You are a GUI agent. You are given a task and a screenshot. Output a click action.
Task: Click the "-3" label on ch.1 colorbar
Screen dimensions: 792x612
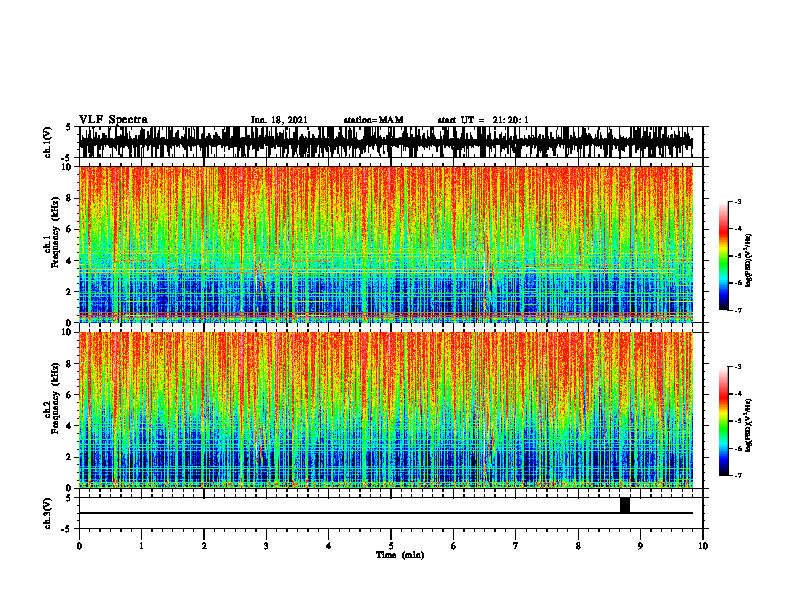tap(737, 201)
